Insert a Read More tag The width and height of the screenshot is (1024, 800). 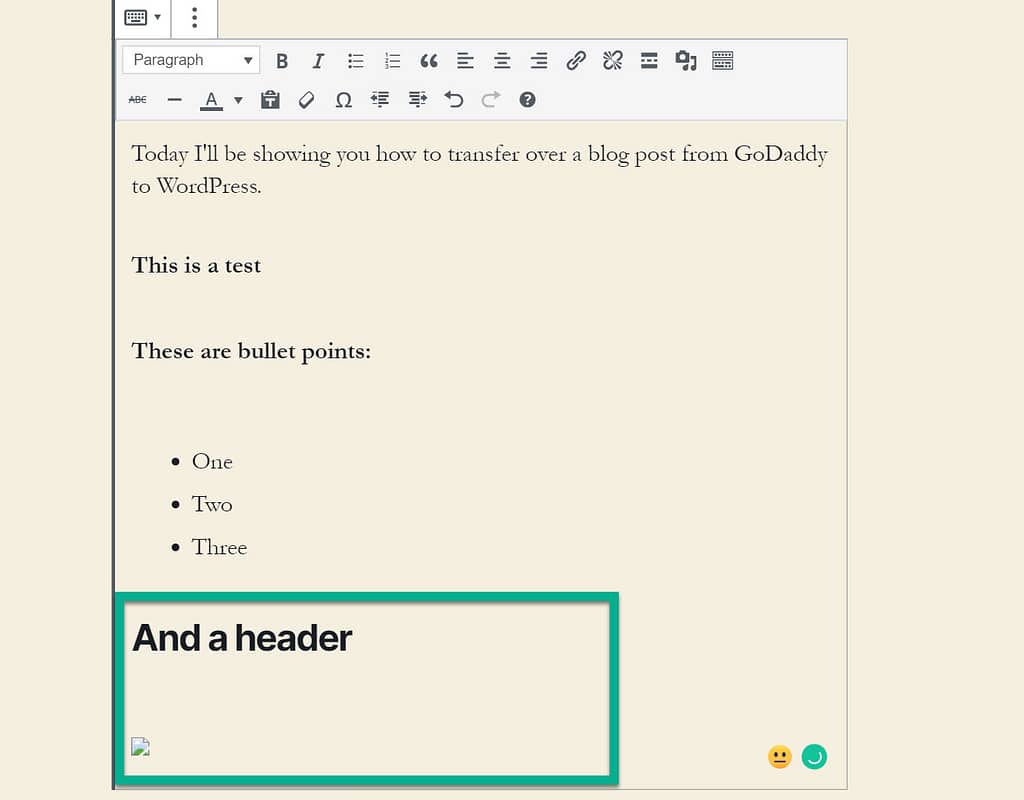(x=649, y=61)
